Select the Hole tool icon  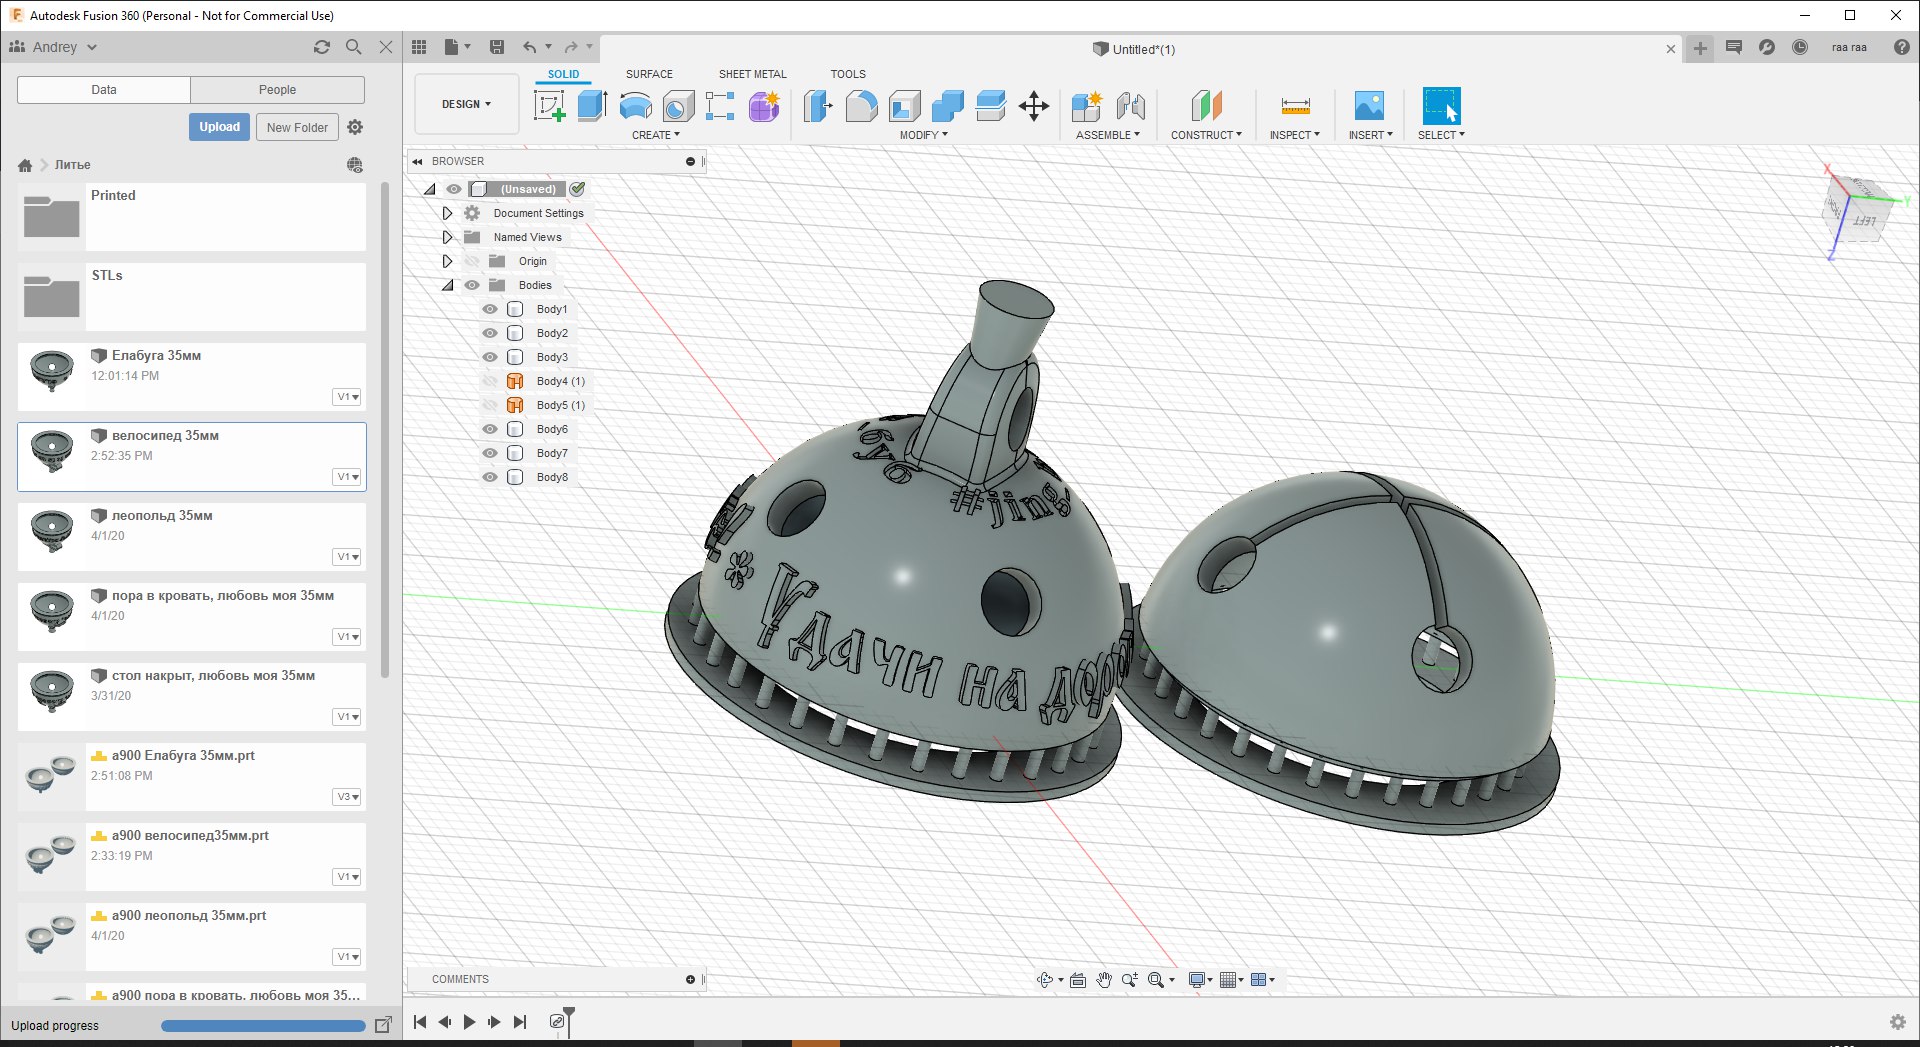[x=678, y=106]
